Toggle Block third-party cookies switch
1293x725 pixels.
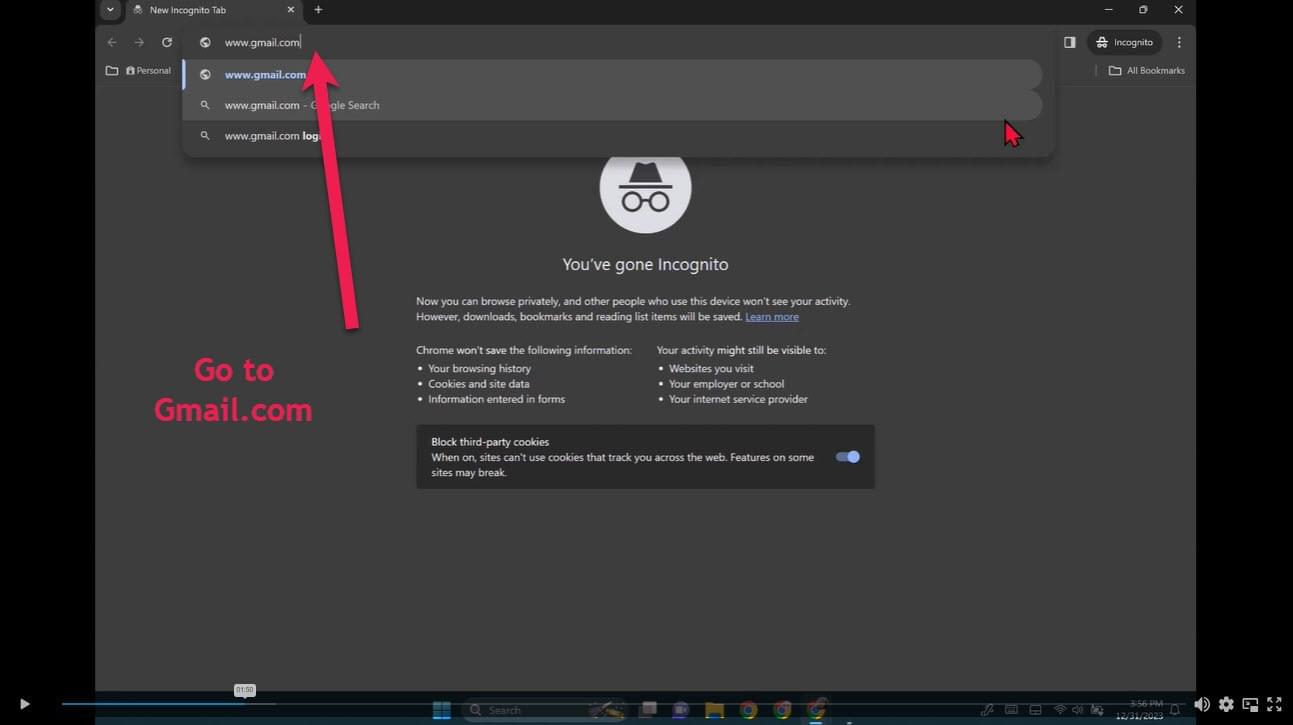847,457
